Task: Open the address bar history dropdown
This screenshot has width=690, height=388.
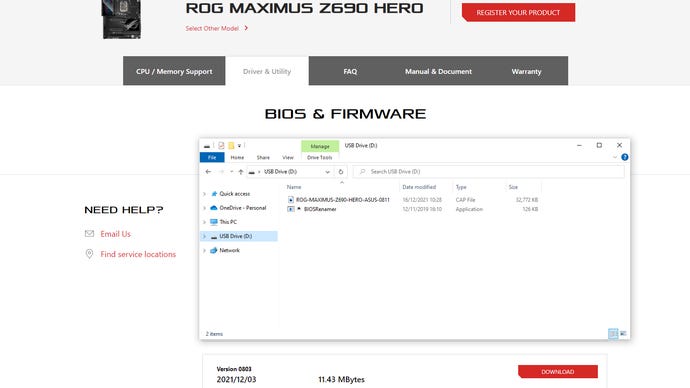Action: click(x=327, y=172)
